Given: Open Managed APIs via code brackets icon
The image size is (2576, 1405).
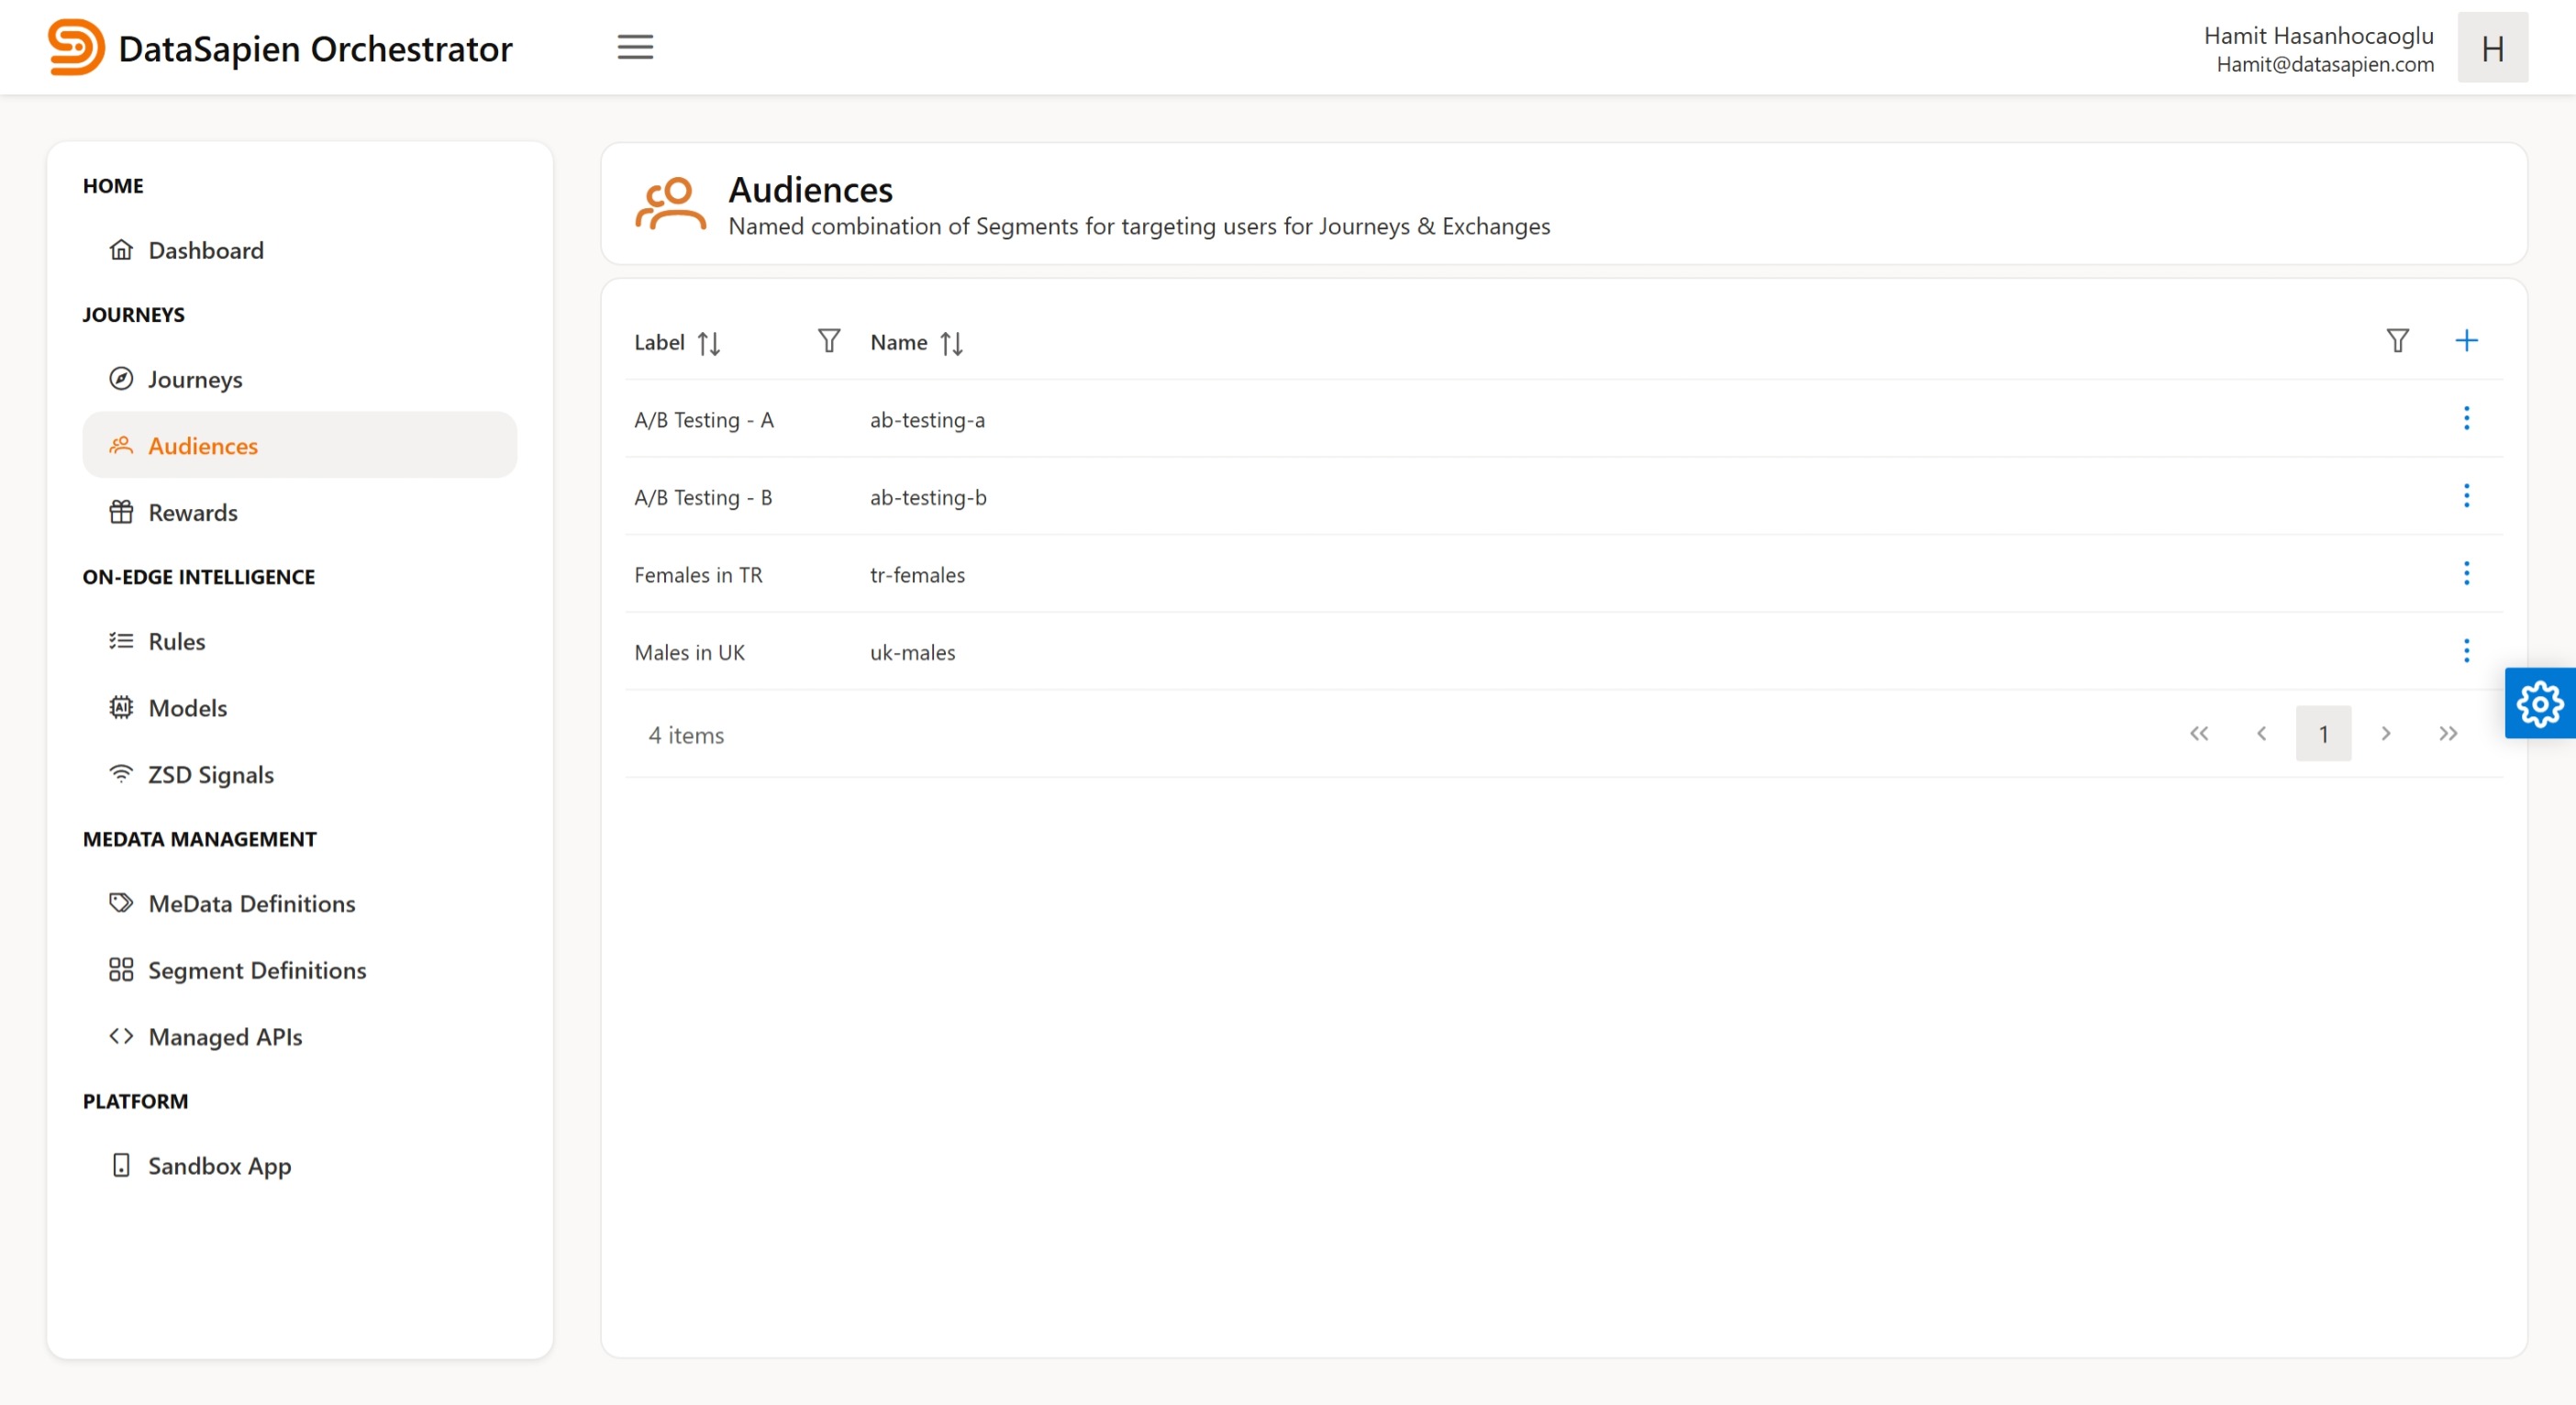Looking at the screenshot, I should pos(121,1036).
